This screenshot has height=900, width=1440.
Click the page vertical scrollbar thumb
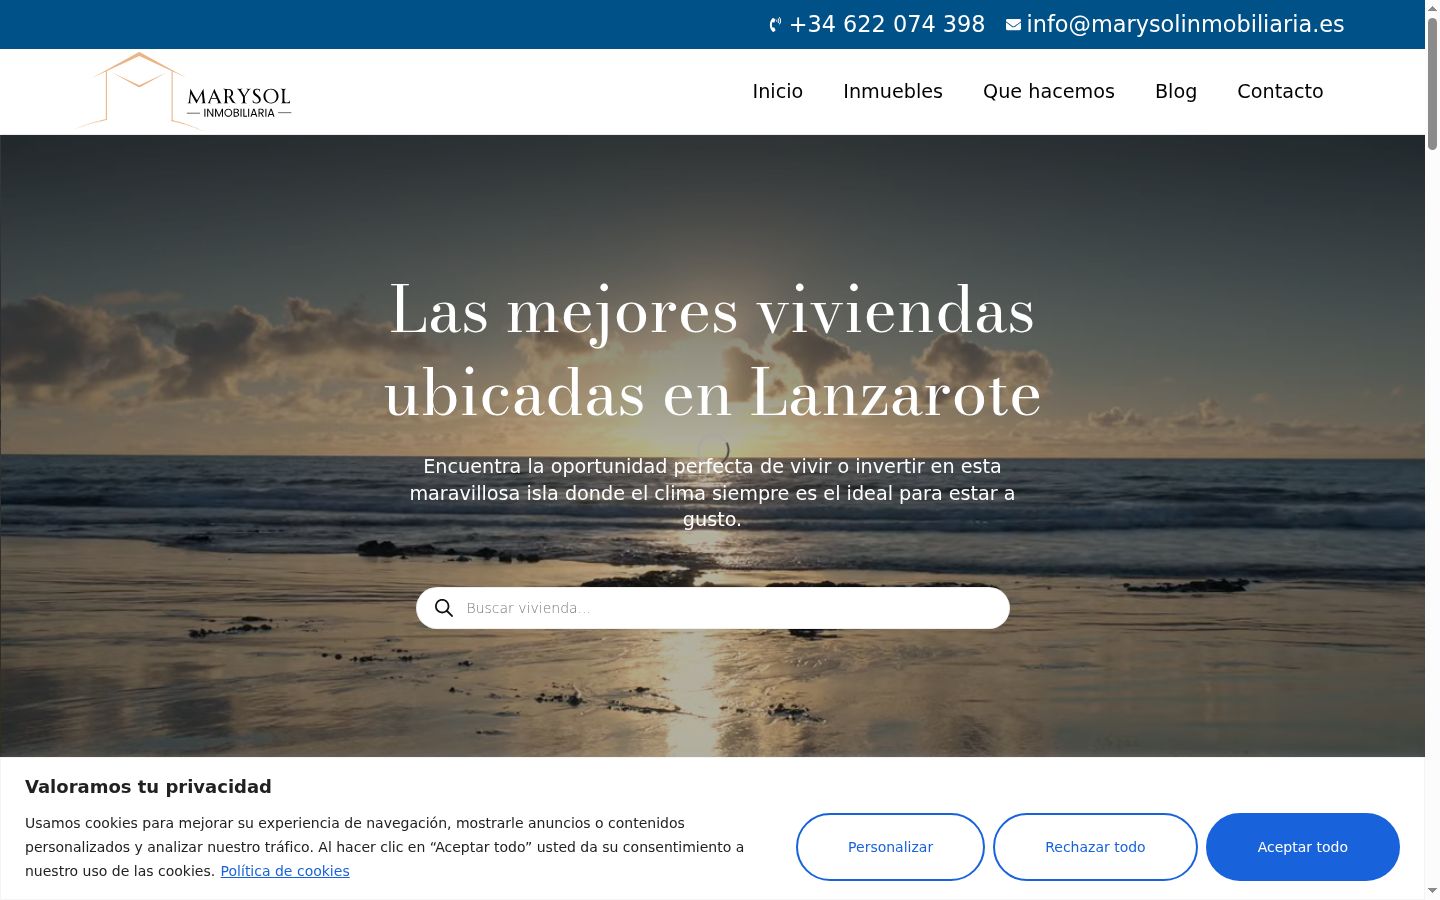click(1432, 84)
